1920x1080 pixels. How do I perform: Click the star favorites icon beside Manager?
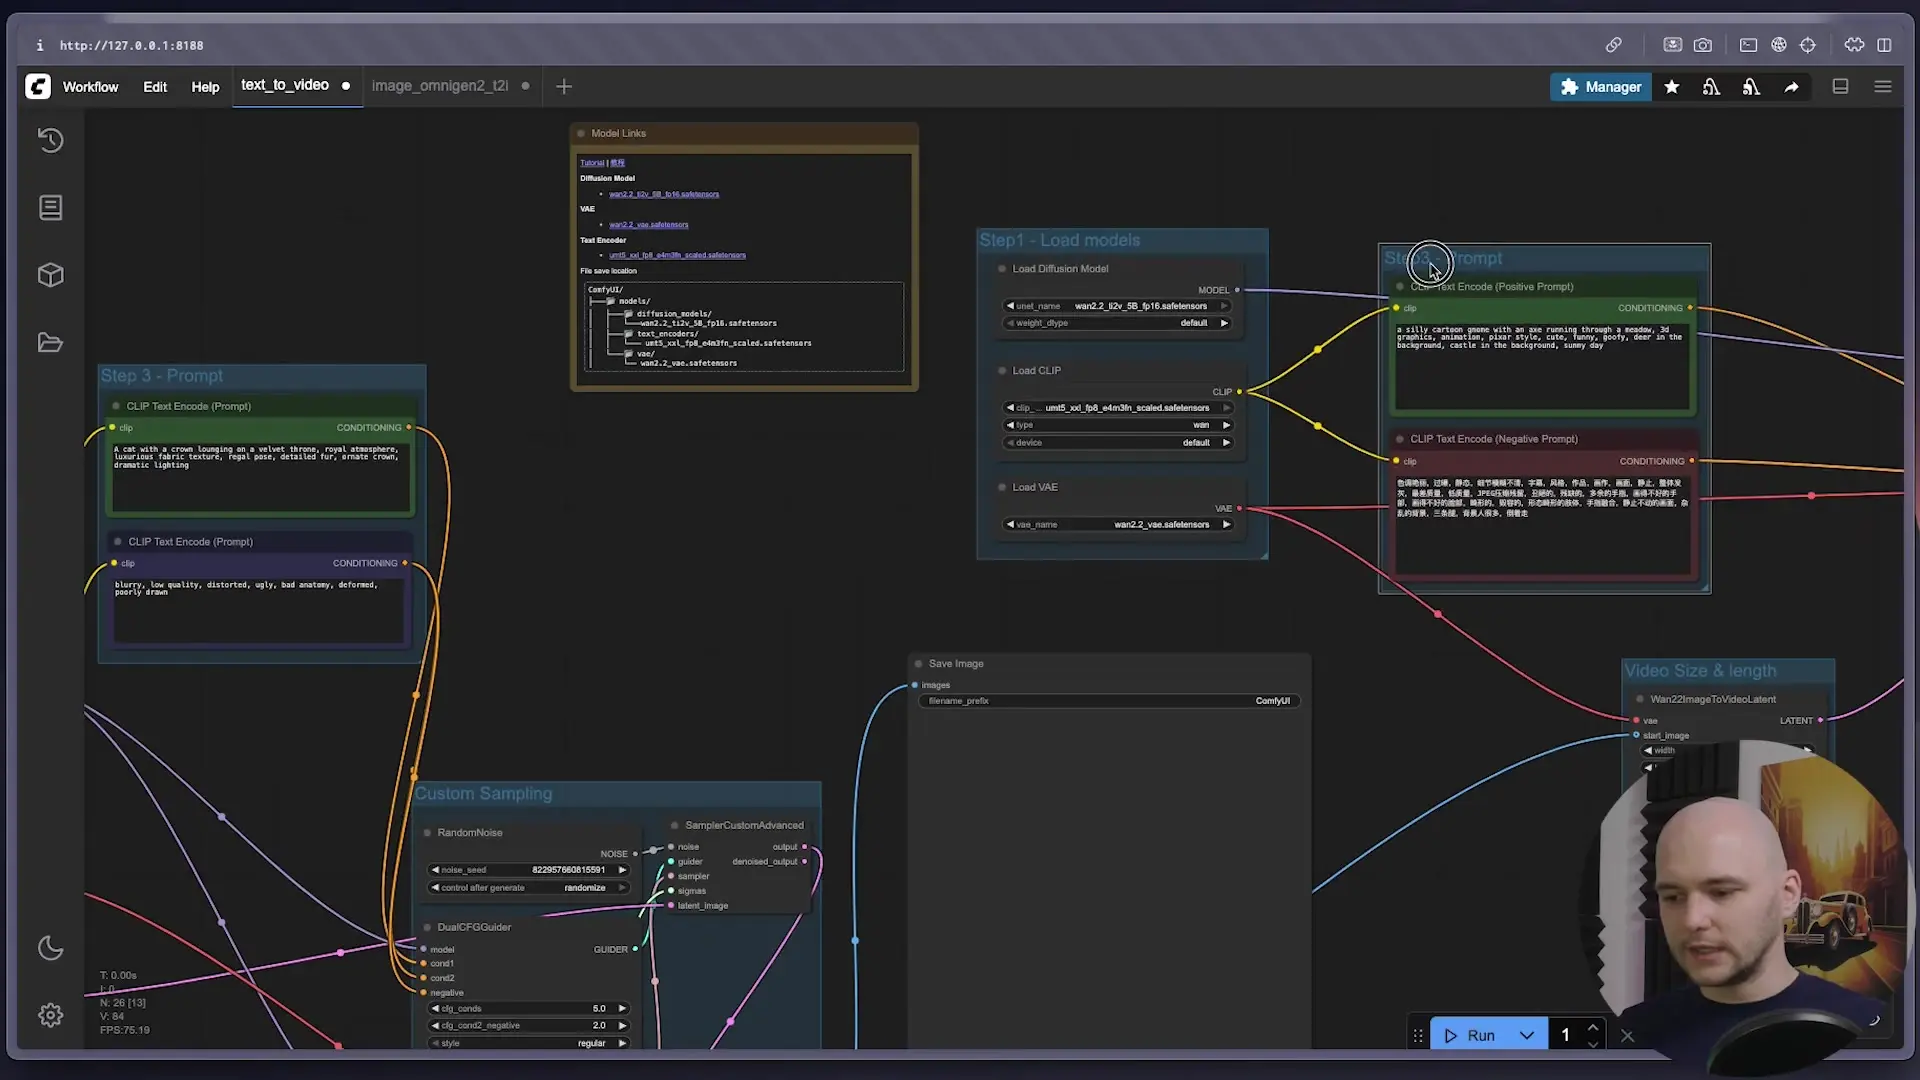(x=1671, y=87)
